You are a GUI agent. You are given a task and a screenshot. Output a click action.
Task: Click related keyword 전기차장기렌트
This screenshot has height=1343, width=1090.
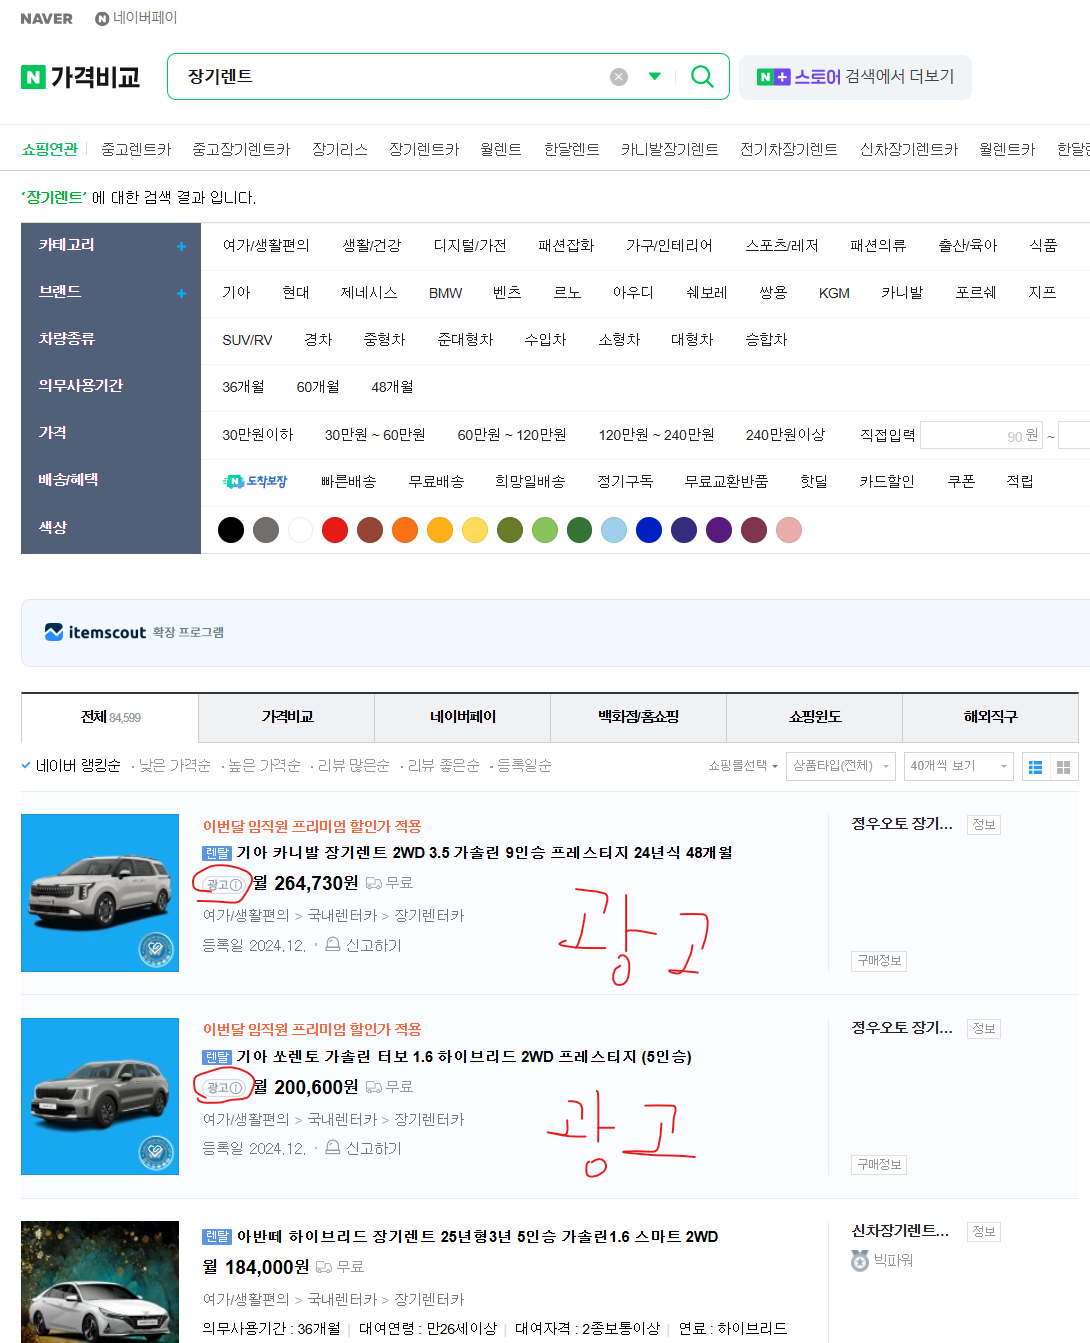click(788, 150)
